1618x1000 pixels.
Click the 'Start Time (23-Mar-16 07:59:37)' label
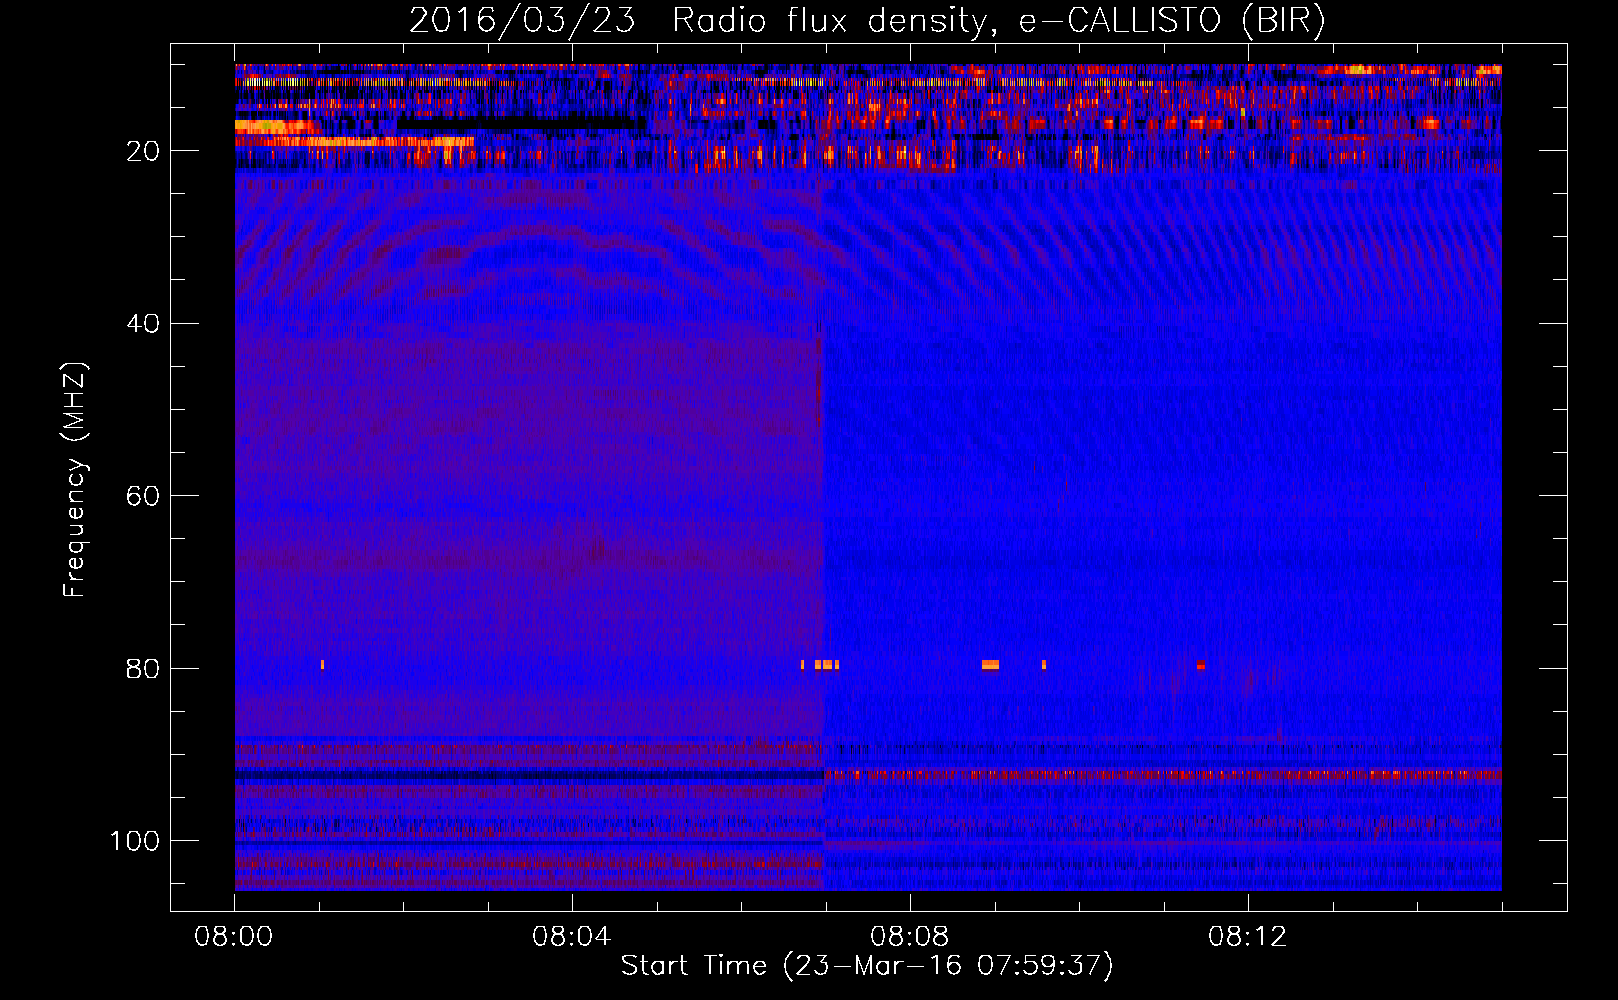tap(867, 966)
